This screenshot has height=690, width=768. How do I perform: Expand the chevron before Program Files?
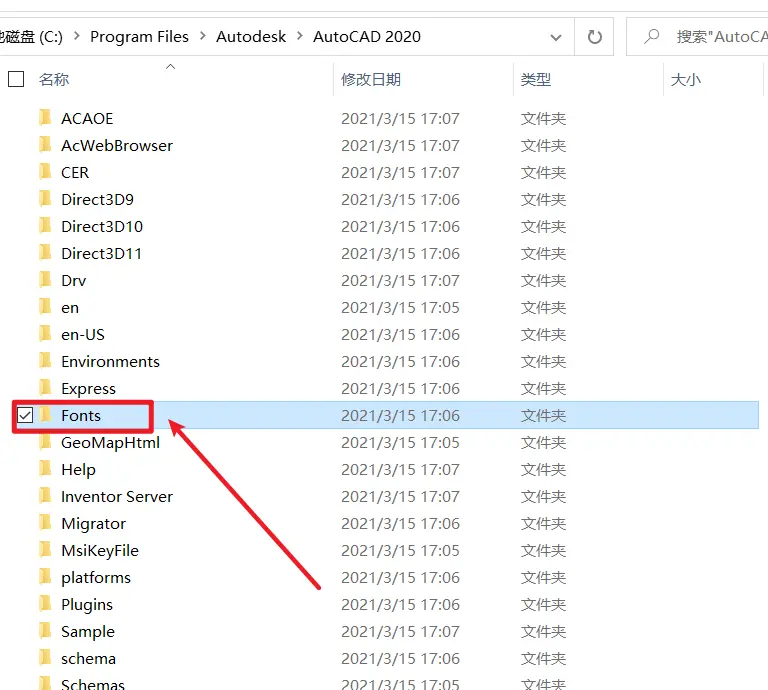[76, 36]
